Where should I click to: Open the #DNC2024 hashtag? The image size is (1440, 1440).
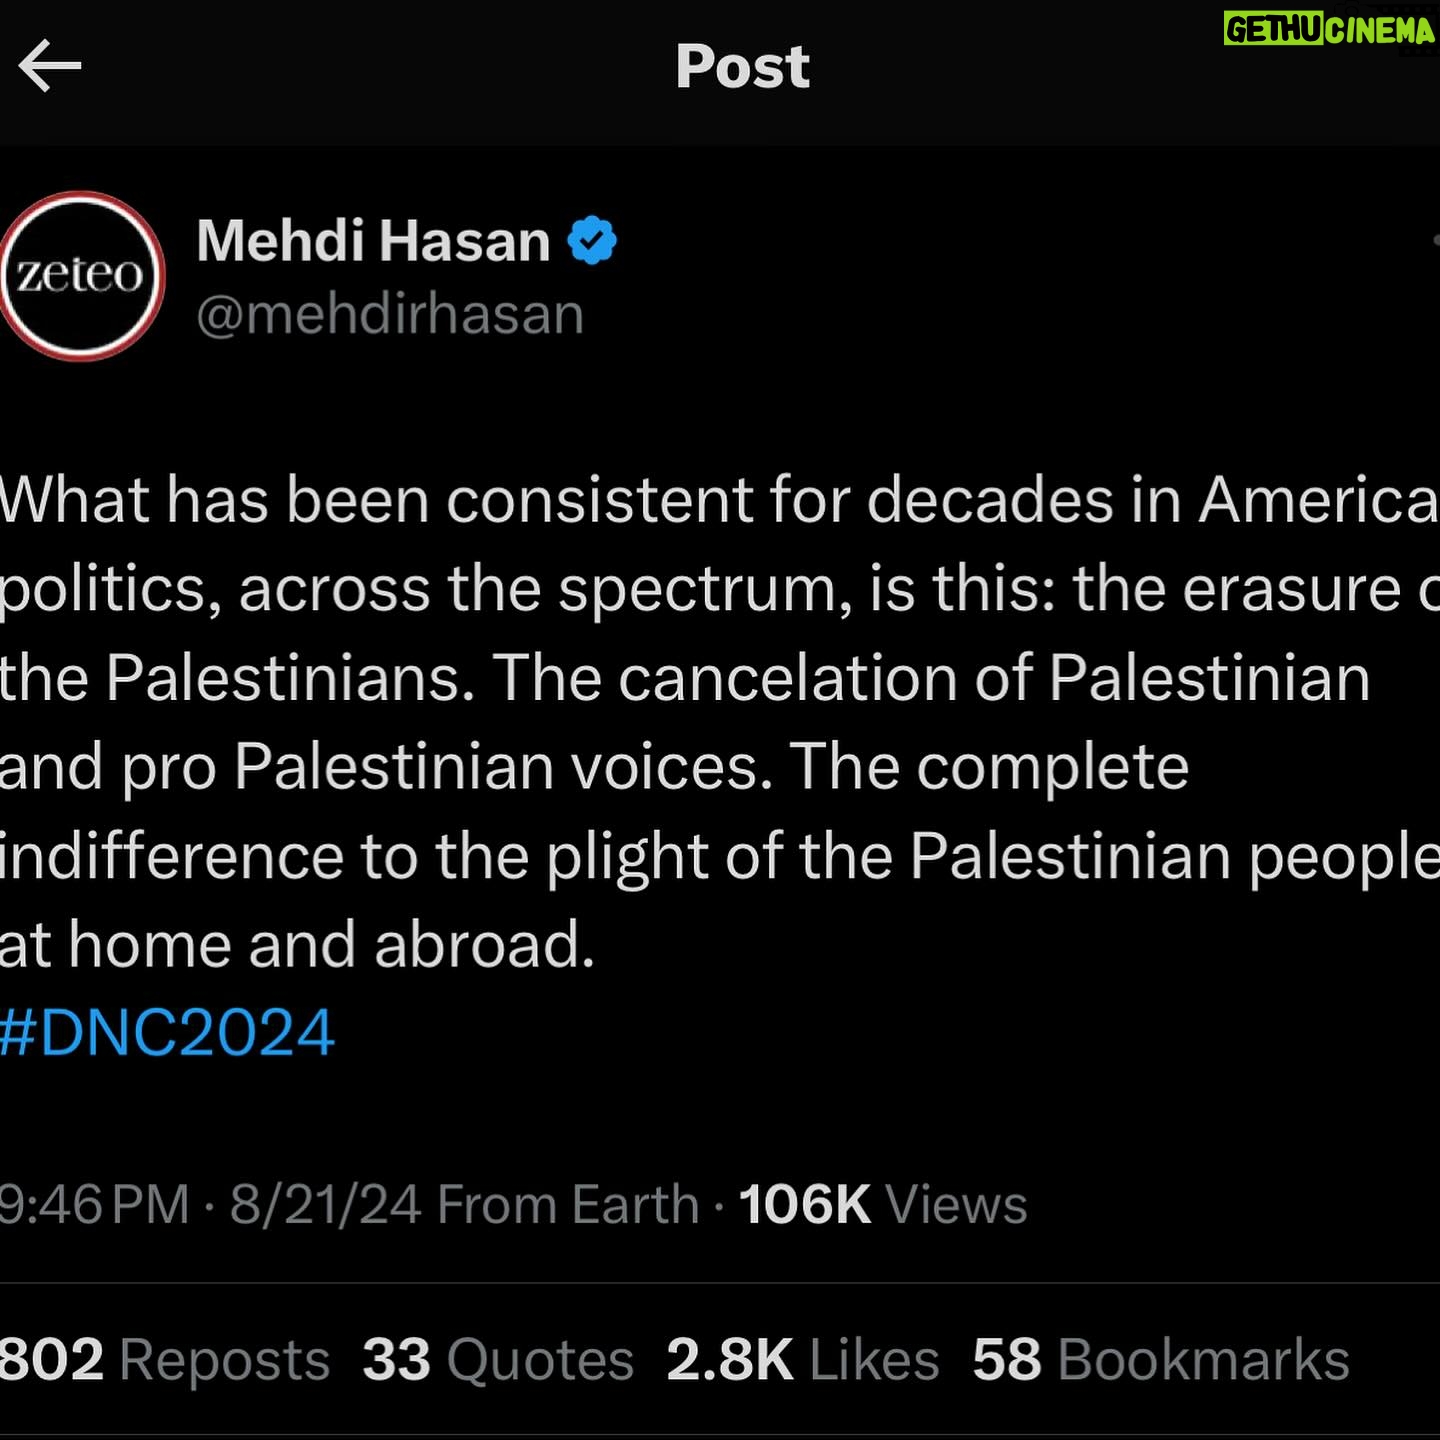click(x=167, y=1033)
